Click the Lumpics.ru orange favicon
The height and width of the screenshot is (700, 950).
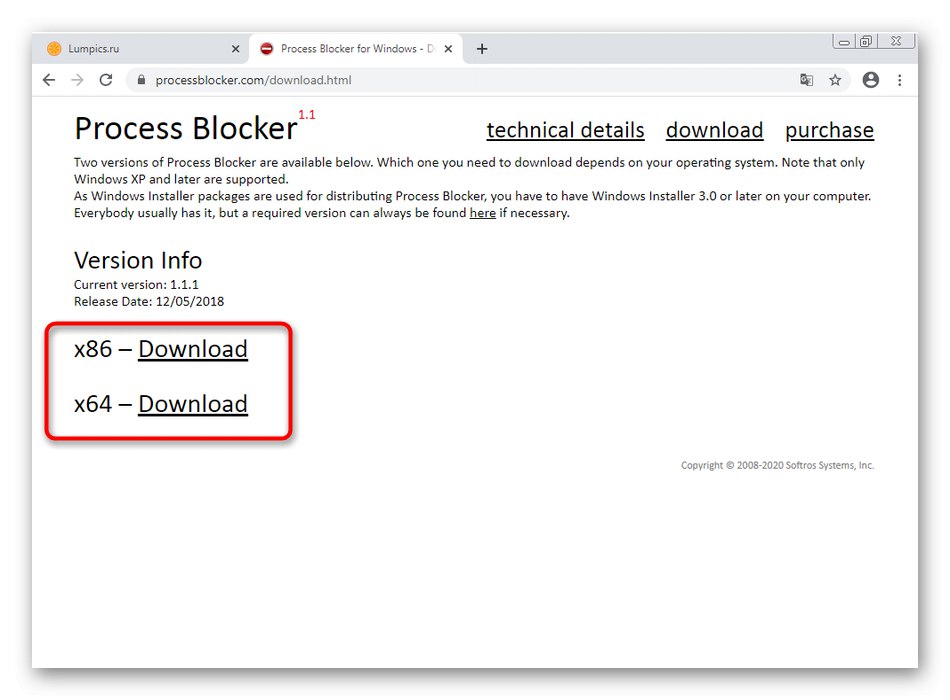pos(54,48)
